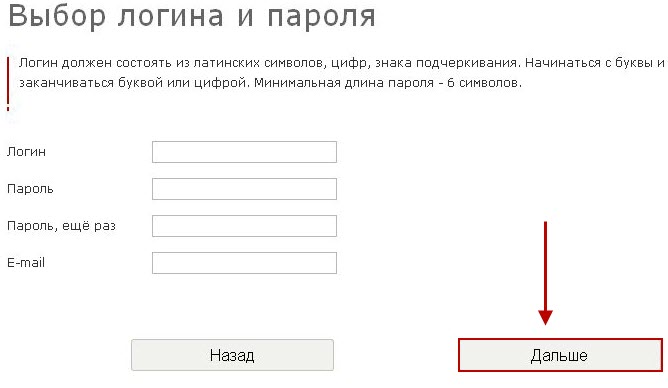This screenshot has height=388, width=668.
Task: Continue by clicking the Дальше button
Action: pos(560,355)
